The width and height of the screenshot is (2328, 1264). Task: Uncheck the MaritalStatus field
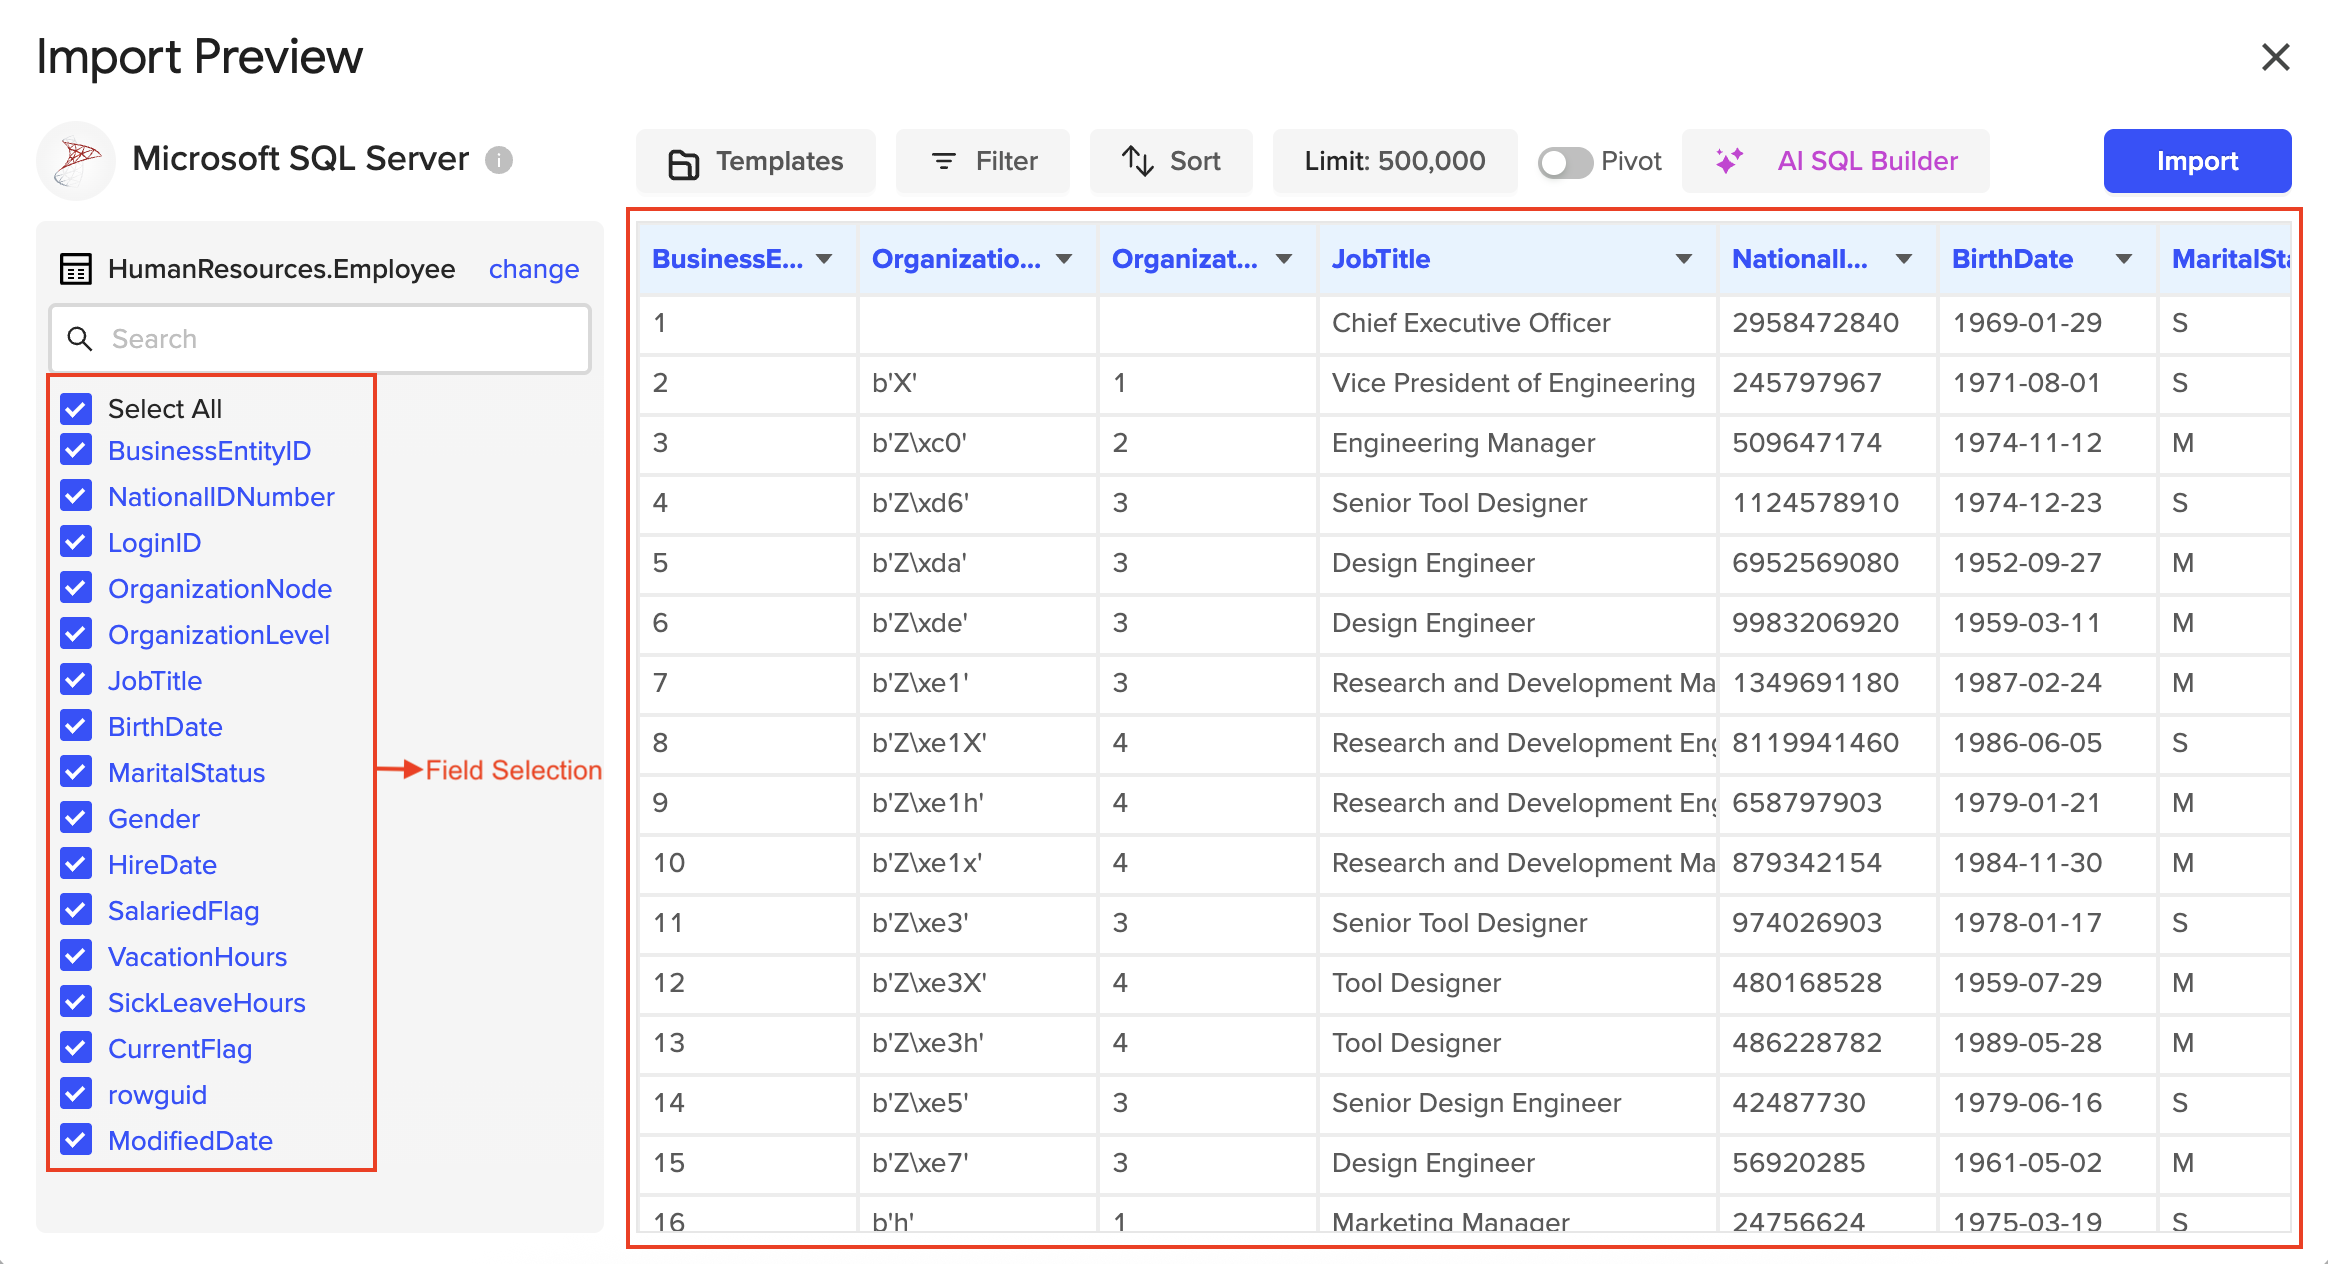[75, 772]
